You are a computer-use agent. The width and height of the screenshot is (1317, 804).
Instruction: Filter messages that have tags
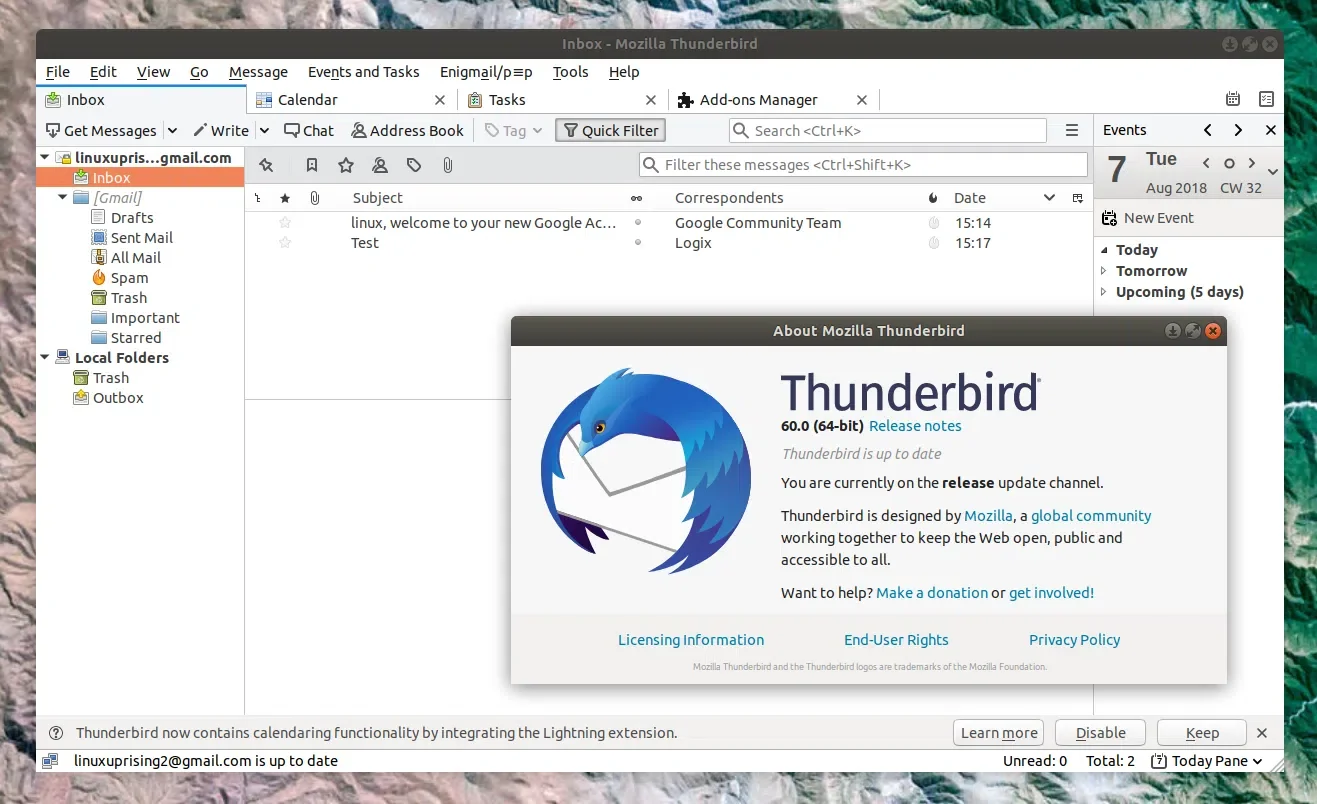tap(414, 165)
